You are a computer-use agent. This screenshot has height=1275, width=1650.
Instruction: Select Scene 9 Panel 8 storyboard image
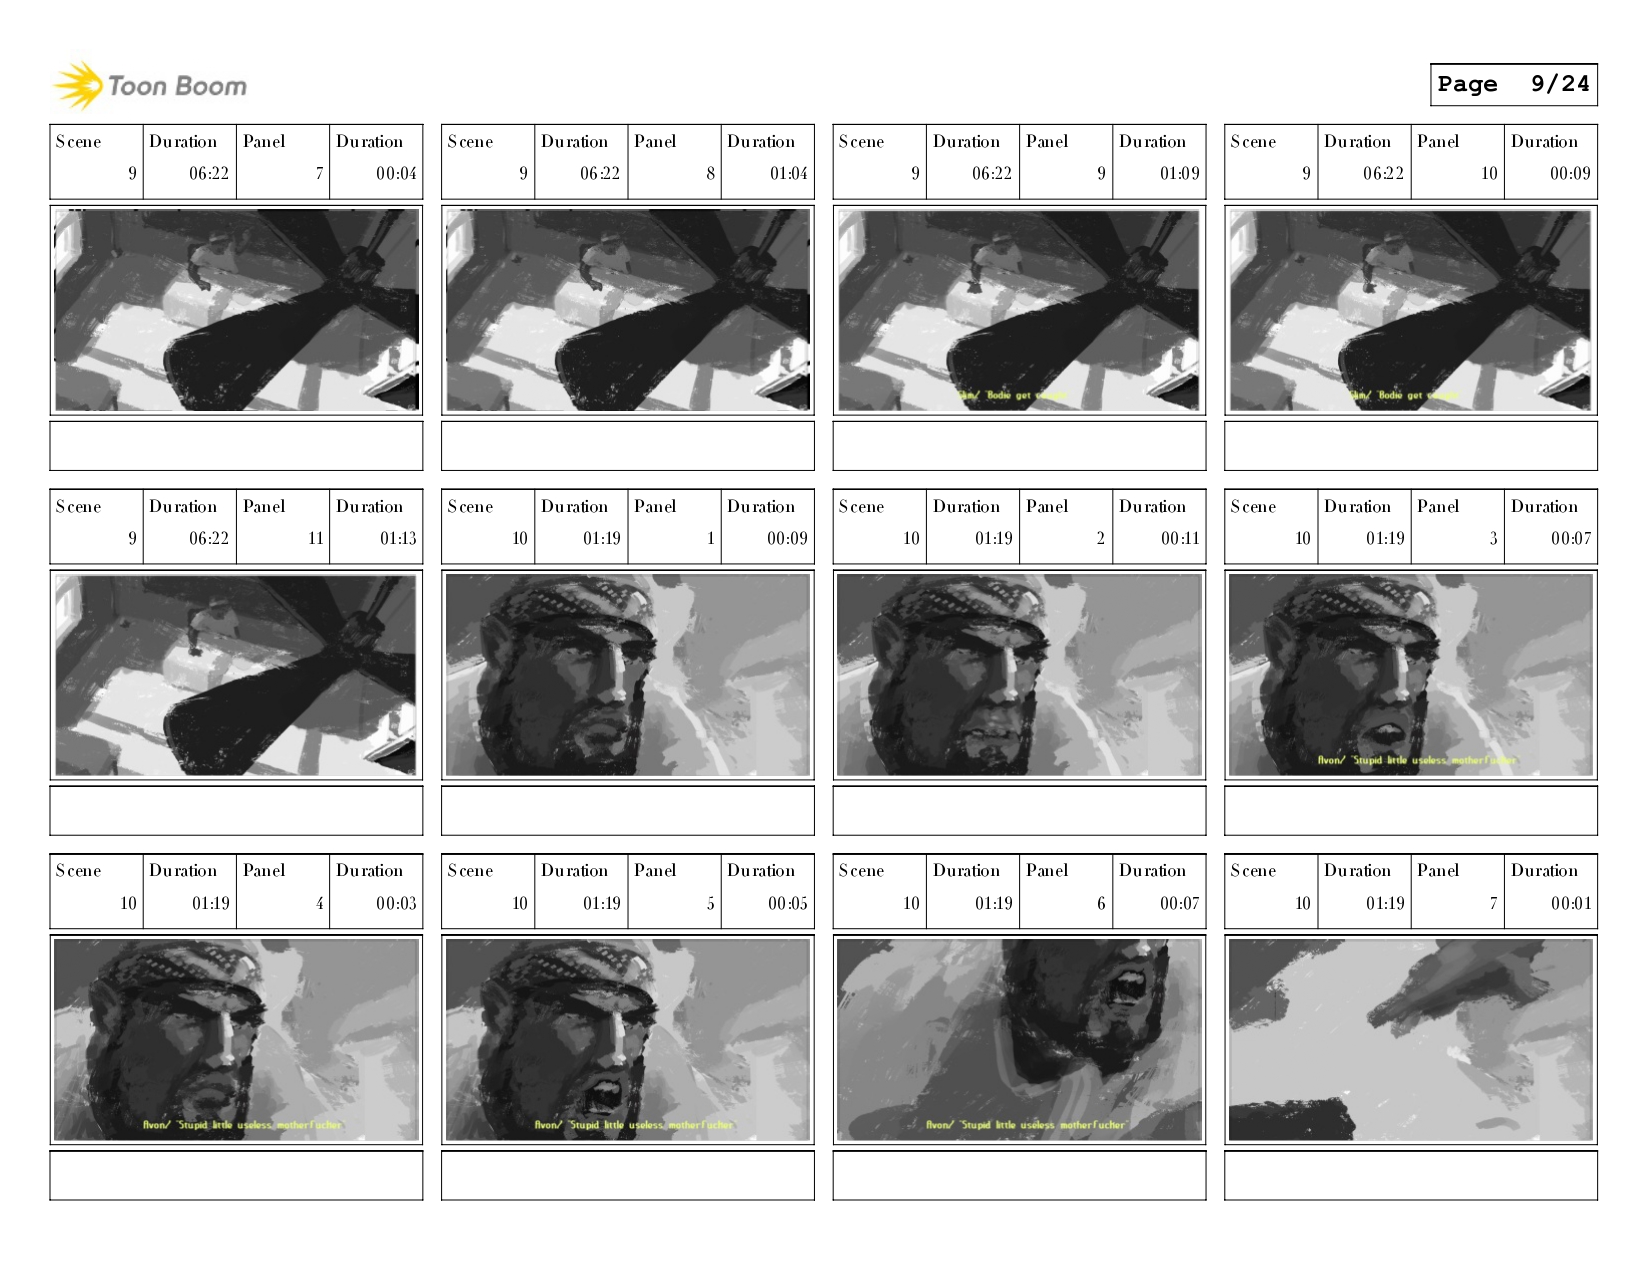click(x=628, y=310)
